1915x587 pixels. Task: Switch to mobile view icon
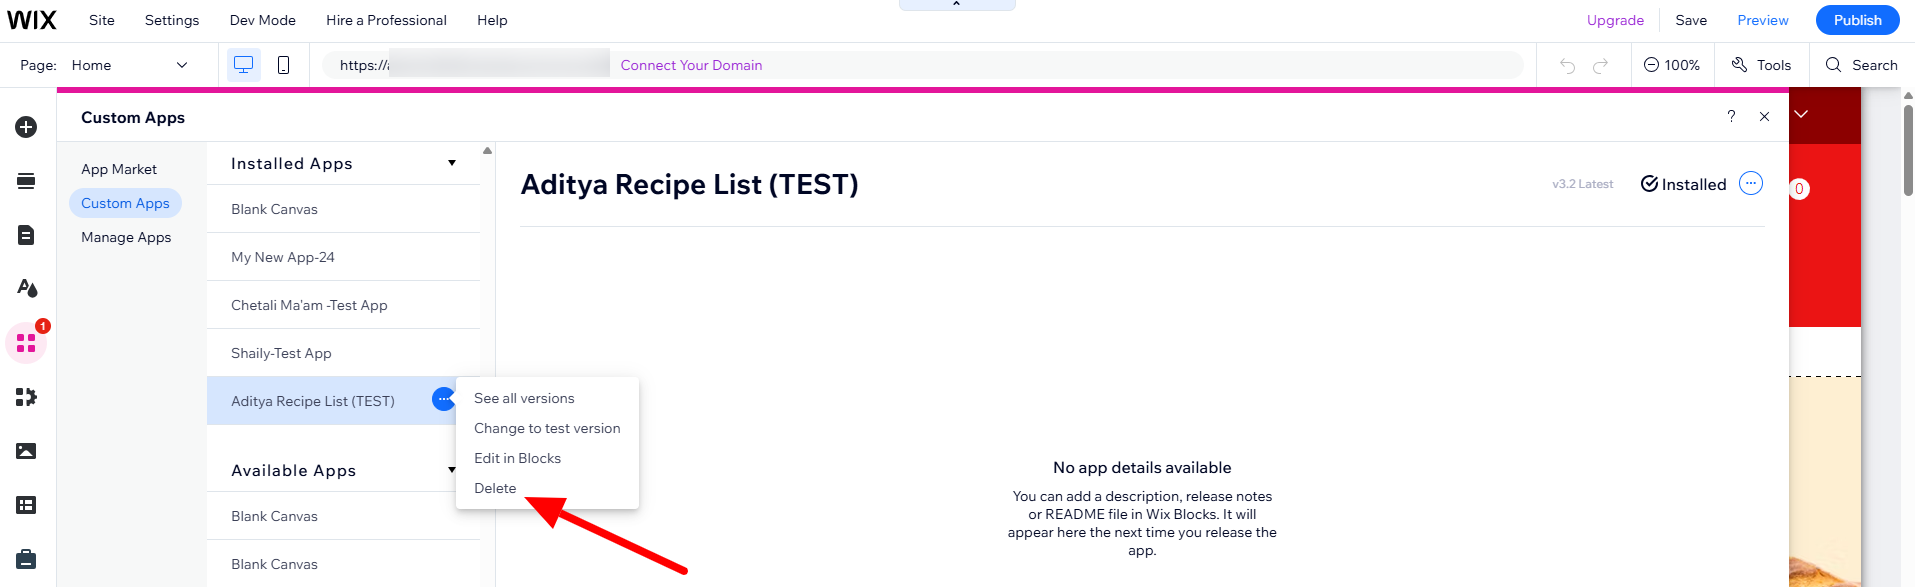pos(284,65)
